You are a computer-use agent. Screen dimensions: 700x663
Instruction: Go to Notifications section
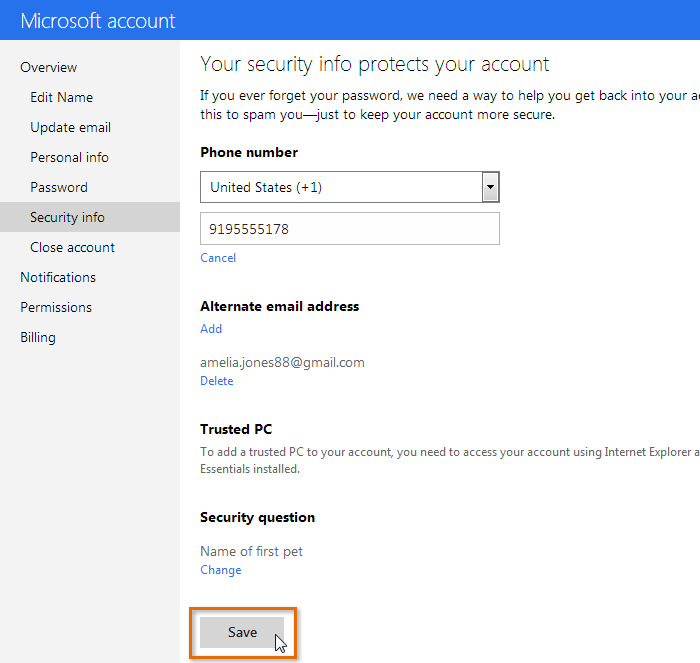coord(58,277)
